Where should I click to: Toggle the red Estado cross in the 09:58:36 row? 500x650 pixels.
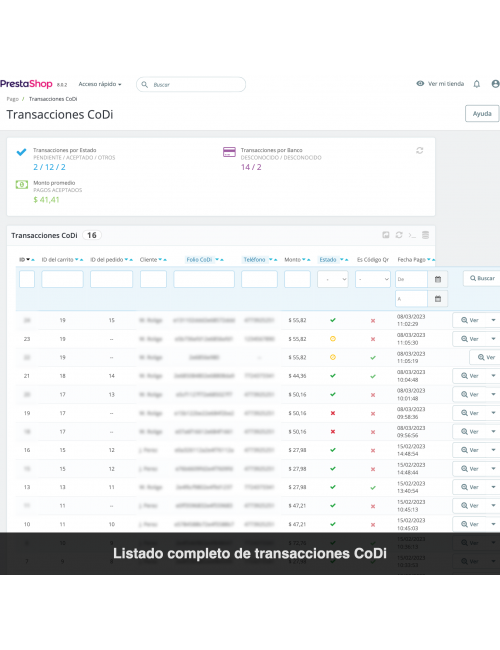333,413
